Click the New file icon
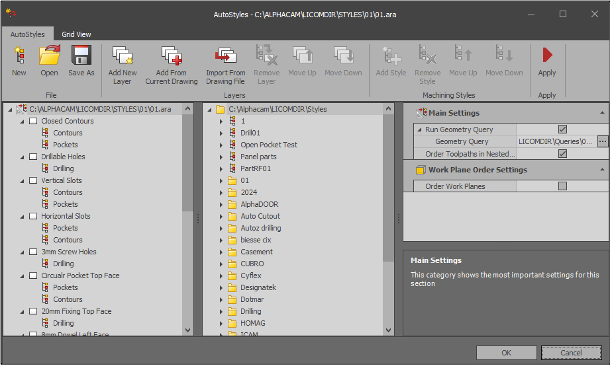The width and height of the screenshot is (610, 365). coord(19,55)
